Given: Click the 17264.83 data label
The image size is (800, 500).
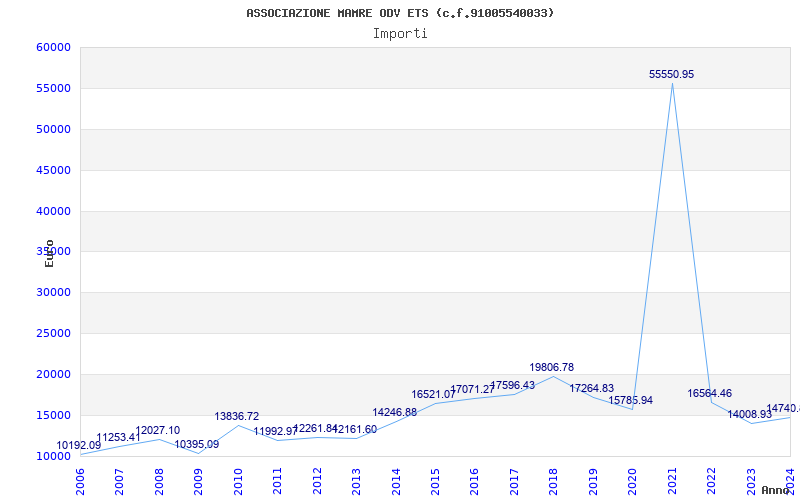Looking at the screenshot, I should coord(592,389).
